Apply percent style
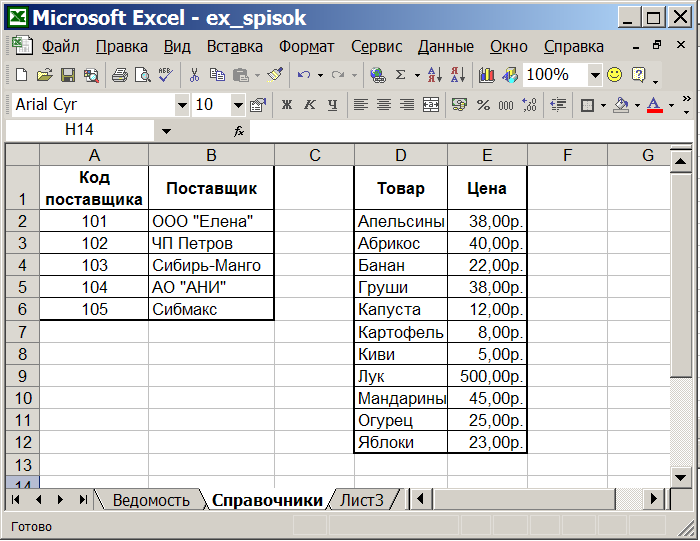700x541 pixels. tap(483, 105)
